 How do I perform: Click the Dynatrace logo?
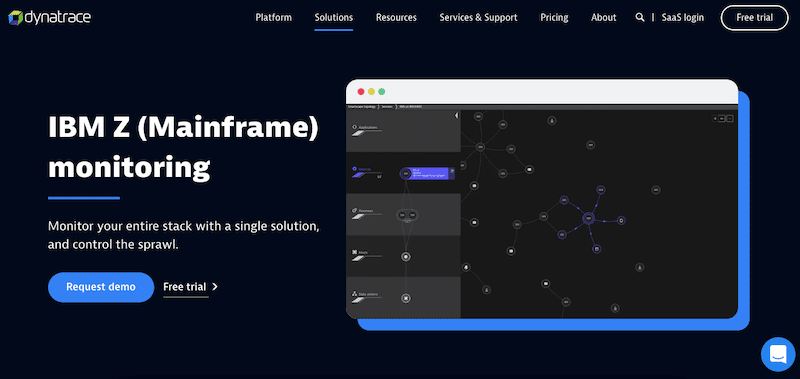(49, 17)
